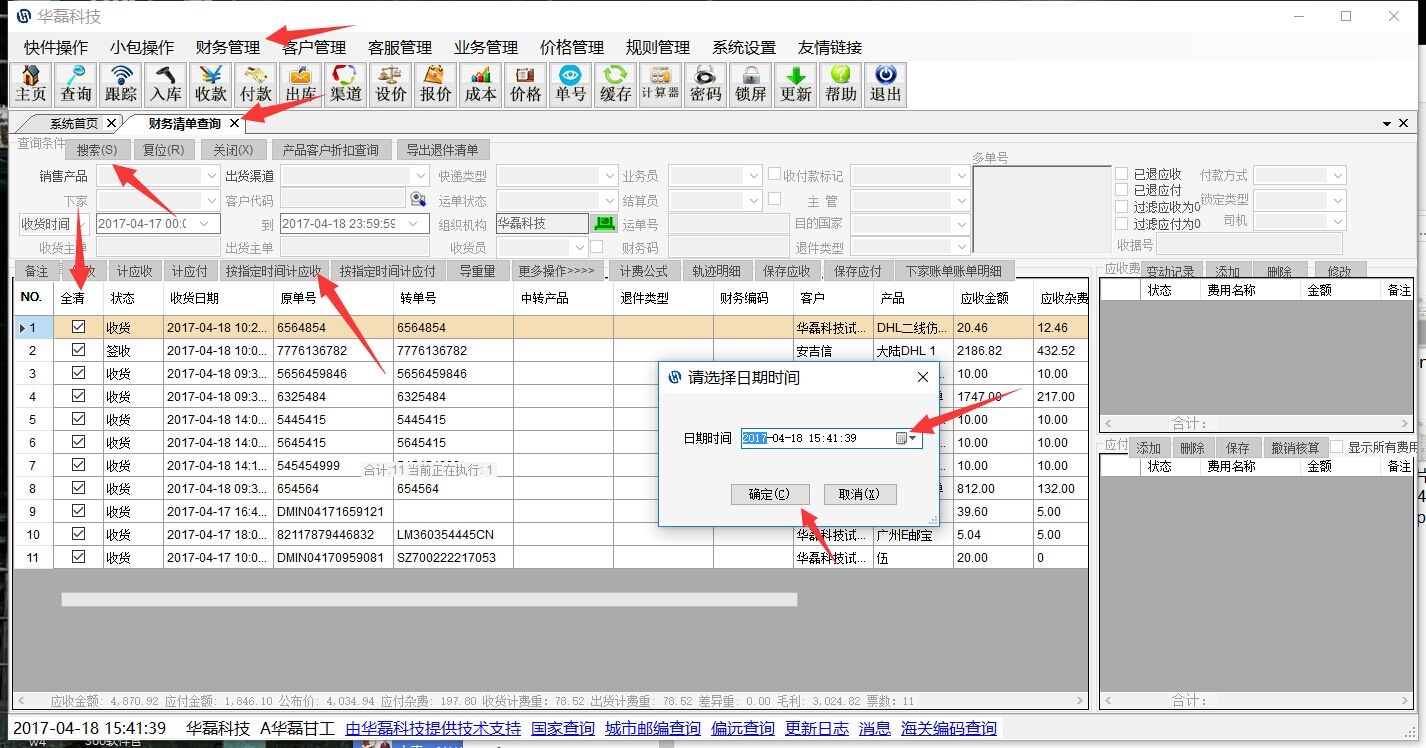Viewport: 1426px width, 748px height.
Task: Tick the 显示所有费用 checkbox
Action: pos(1337,447)
